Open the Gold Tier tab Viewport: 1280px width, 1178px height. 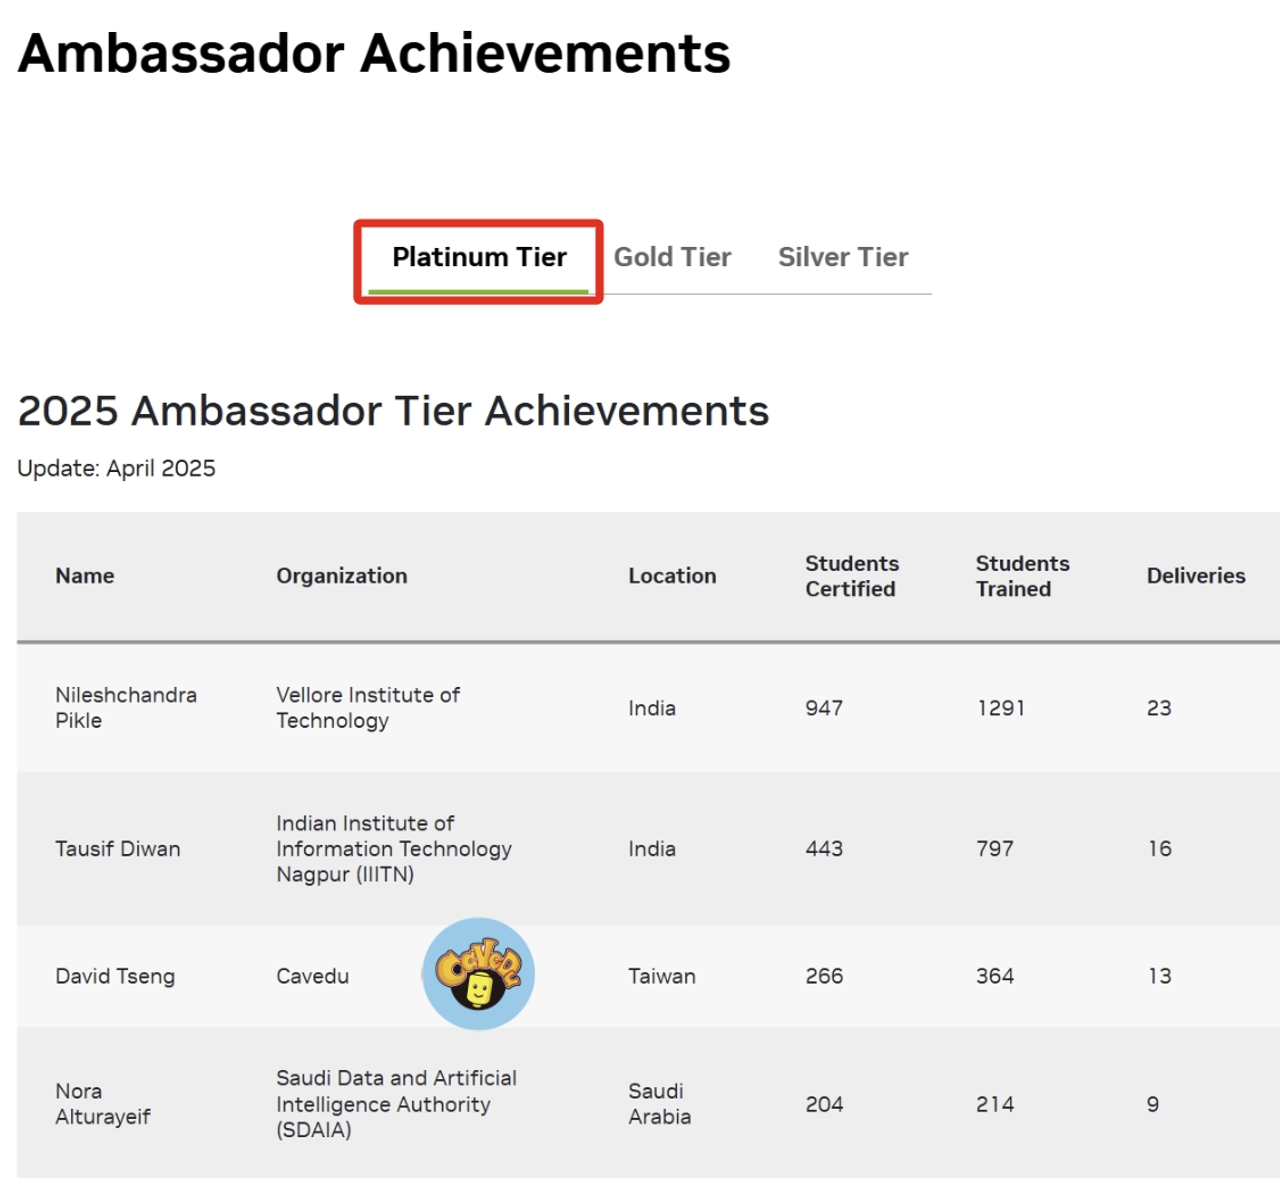pyautogui.click(x=672, y=258)
